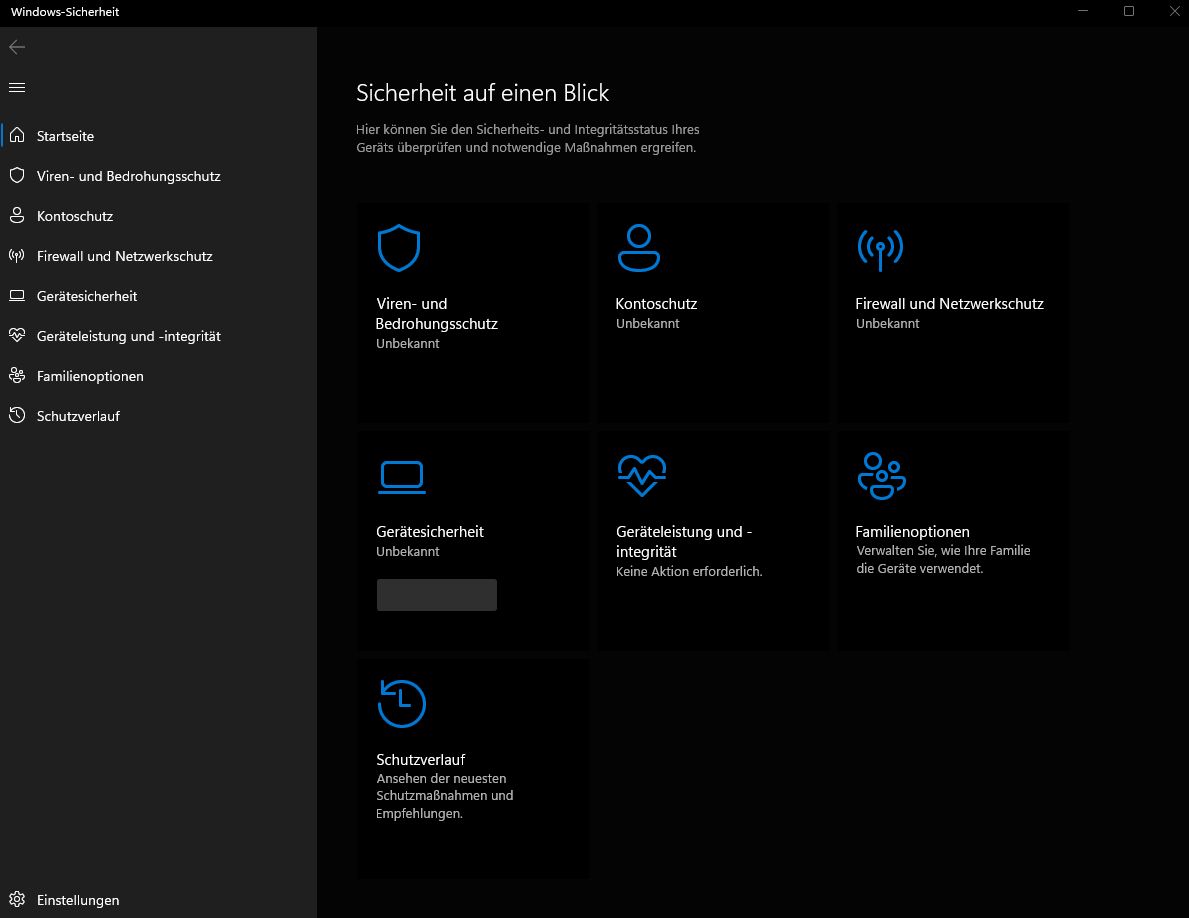The height and width of the screenshot is (918, 1189).
Task: Maximize the Windows-Sicherheit window
Action: click(1129, 11)
